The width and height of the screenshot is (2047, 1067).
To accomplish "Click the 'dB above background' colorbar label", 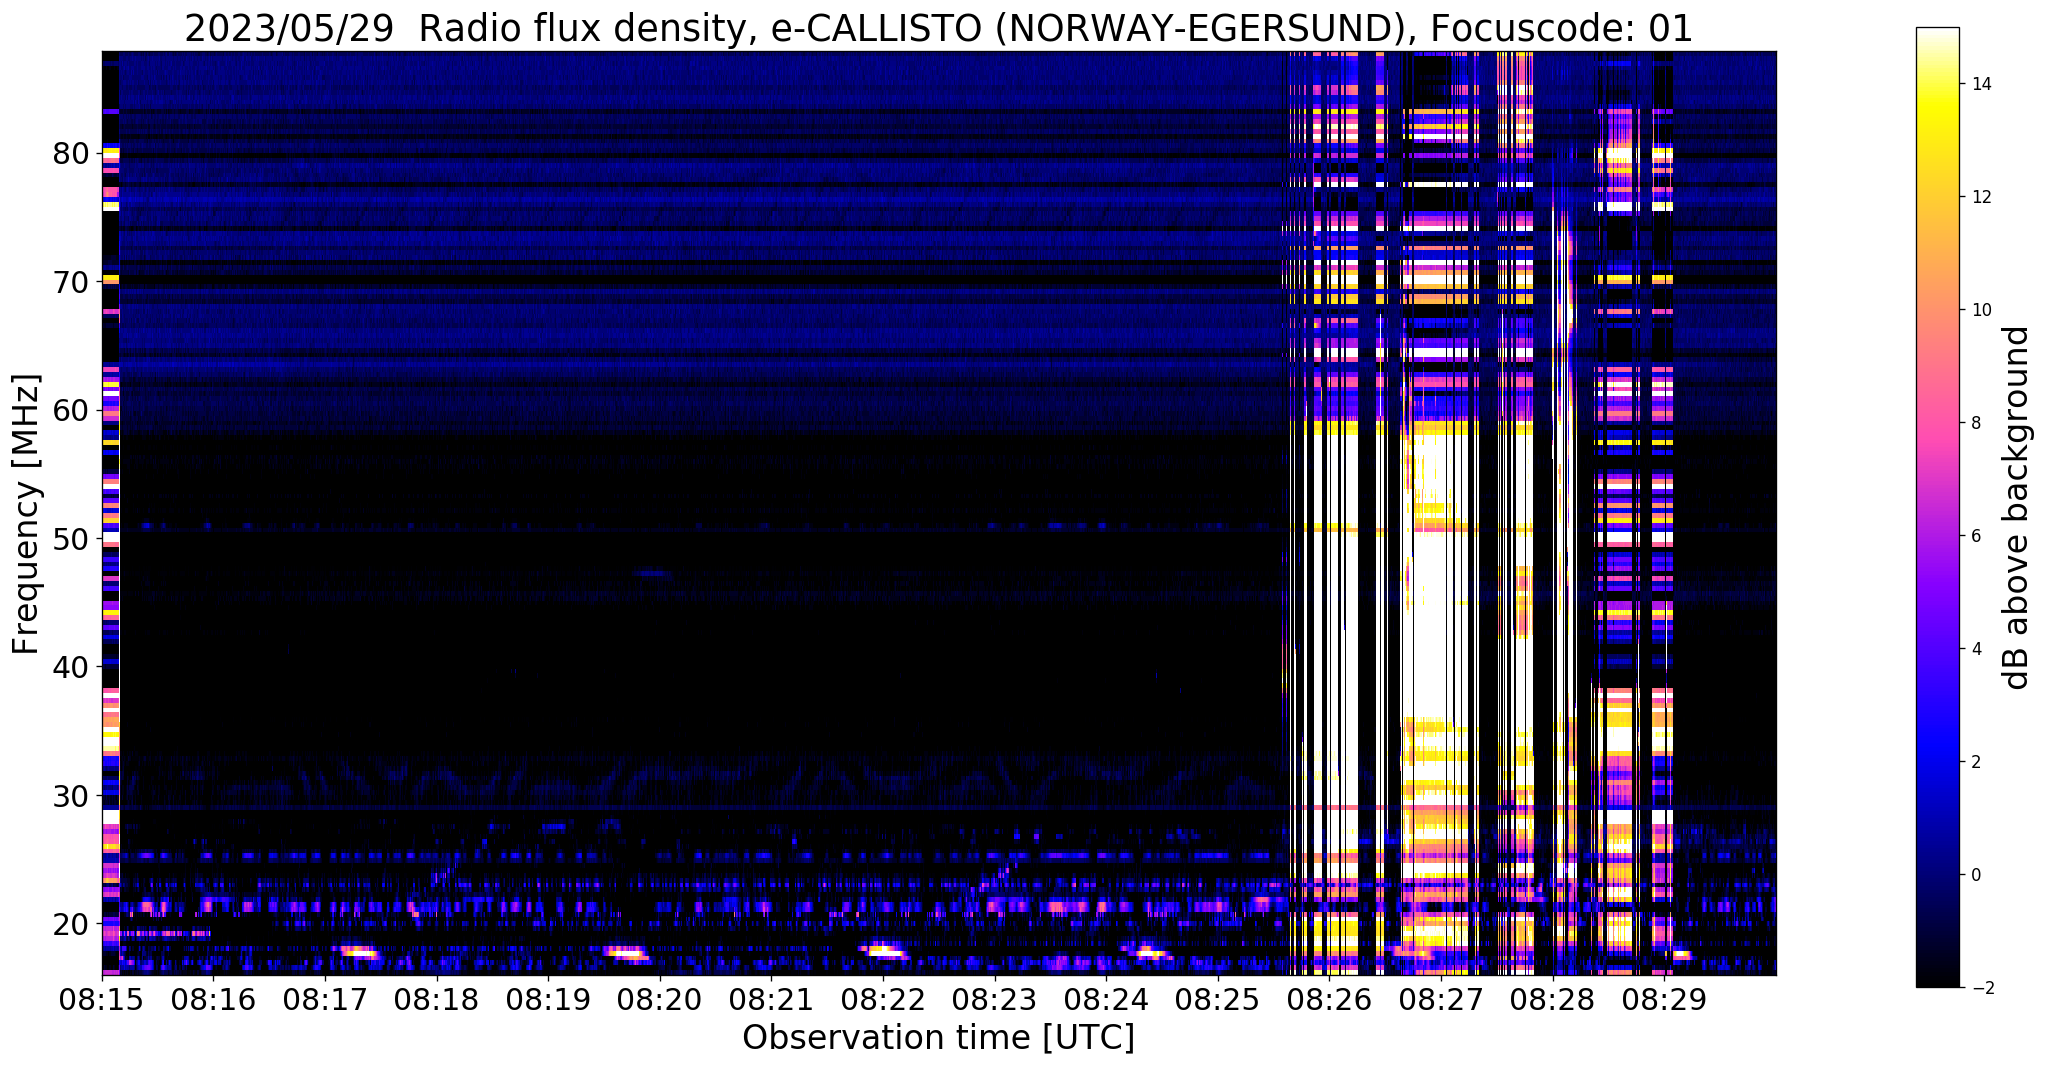I will coord(2017,507).
